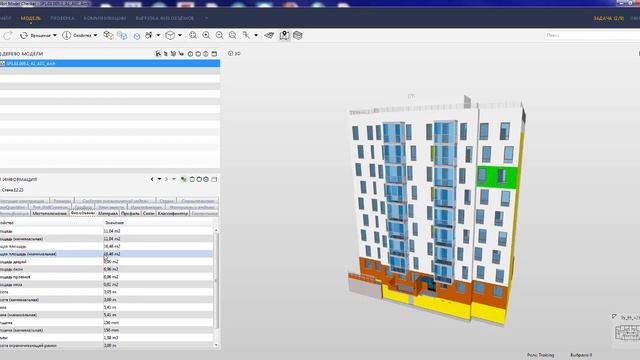Screen dimensions: 640x360
Task: Click the 'Выбрано' status bar entry
Action: (581, 355)
